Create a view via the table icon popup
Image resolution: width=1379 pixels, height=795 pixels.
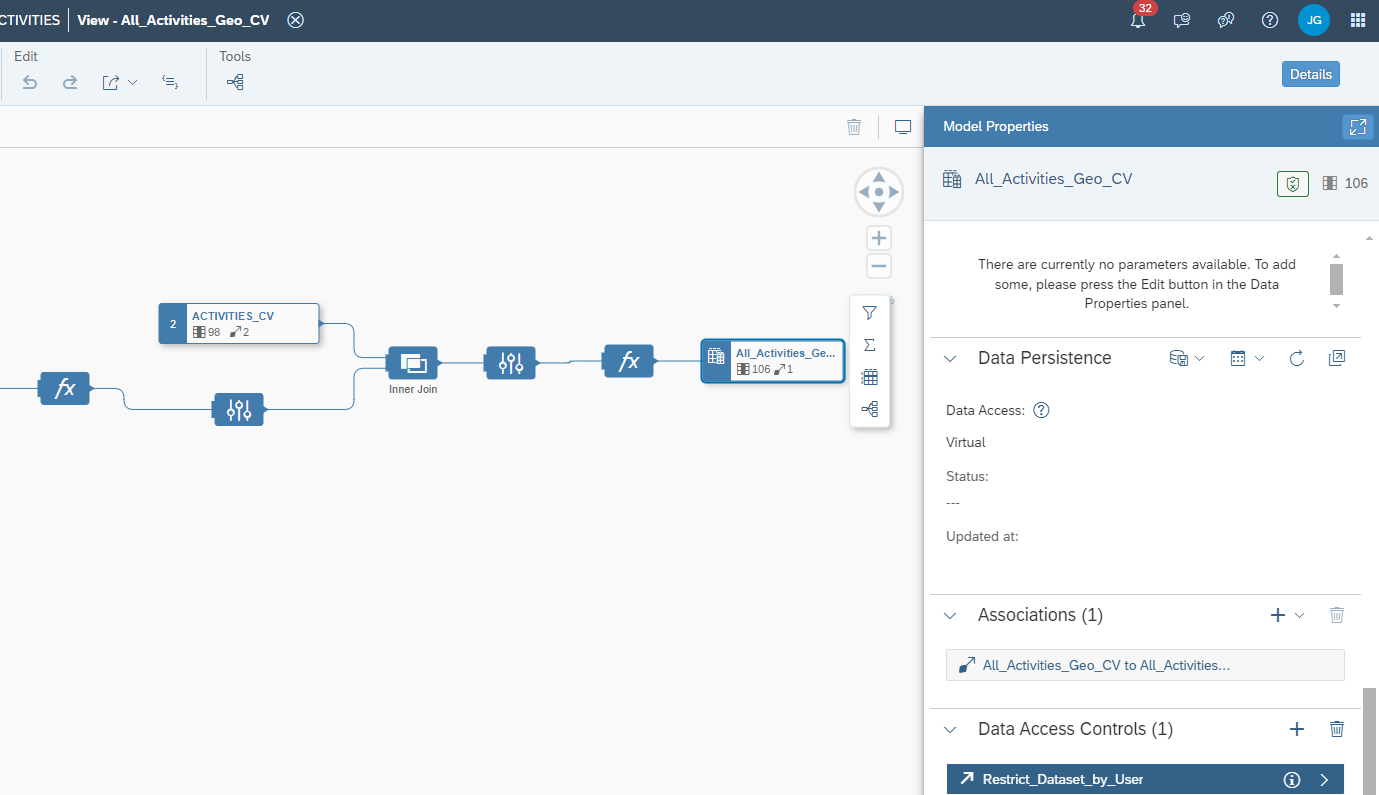(x=869, y=376)
